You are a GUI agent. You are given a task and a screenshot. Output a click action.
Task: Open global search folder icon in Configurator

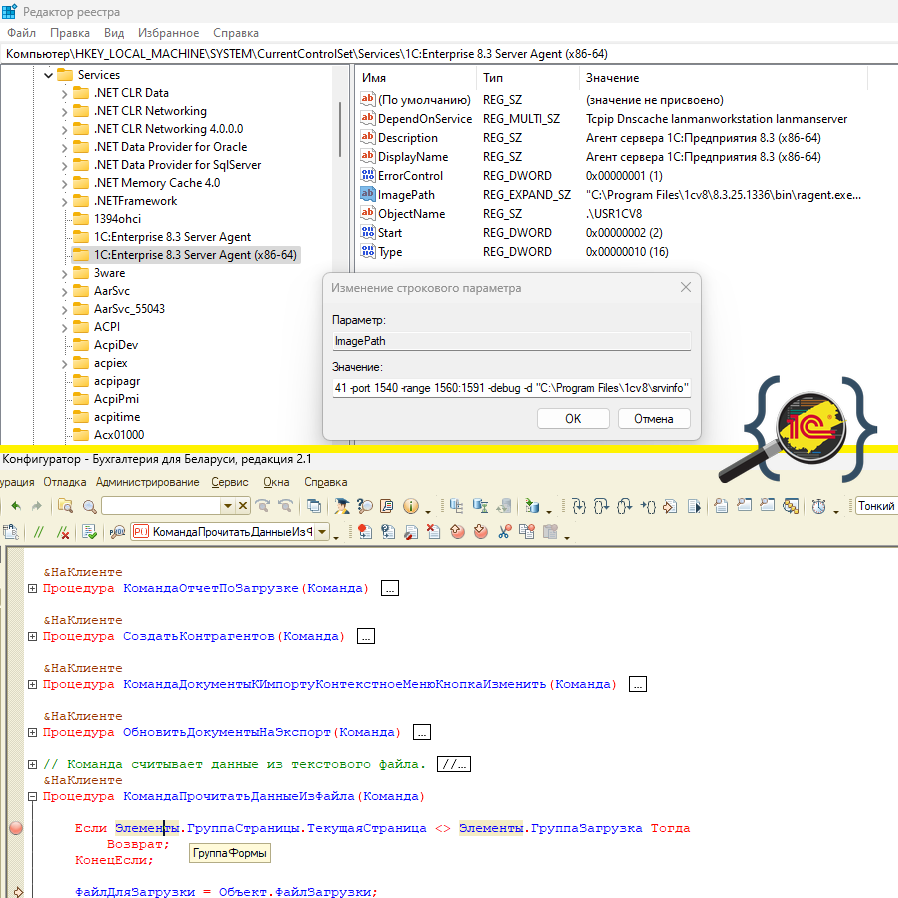(65, 506)
